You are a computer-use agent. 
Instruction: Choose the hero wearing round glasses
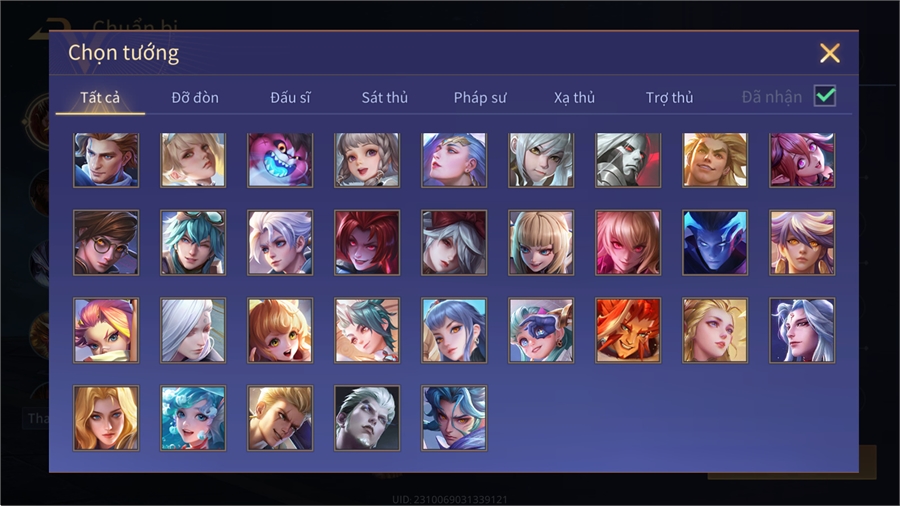[x=106, y=243]
